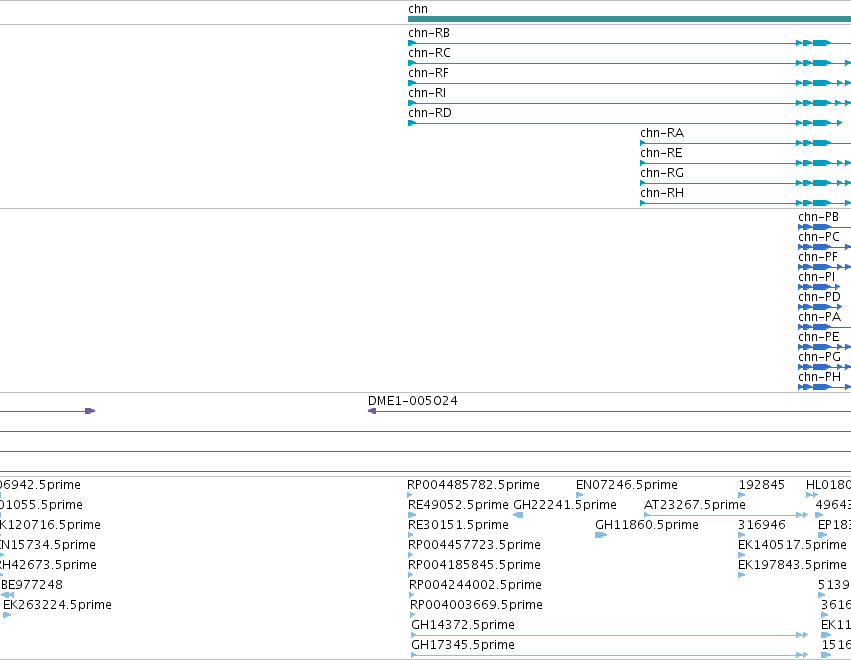The image size is (851, 660).
Task: Select protein chn-PG
Action: pyautogui.click(x=819, y=357)
